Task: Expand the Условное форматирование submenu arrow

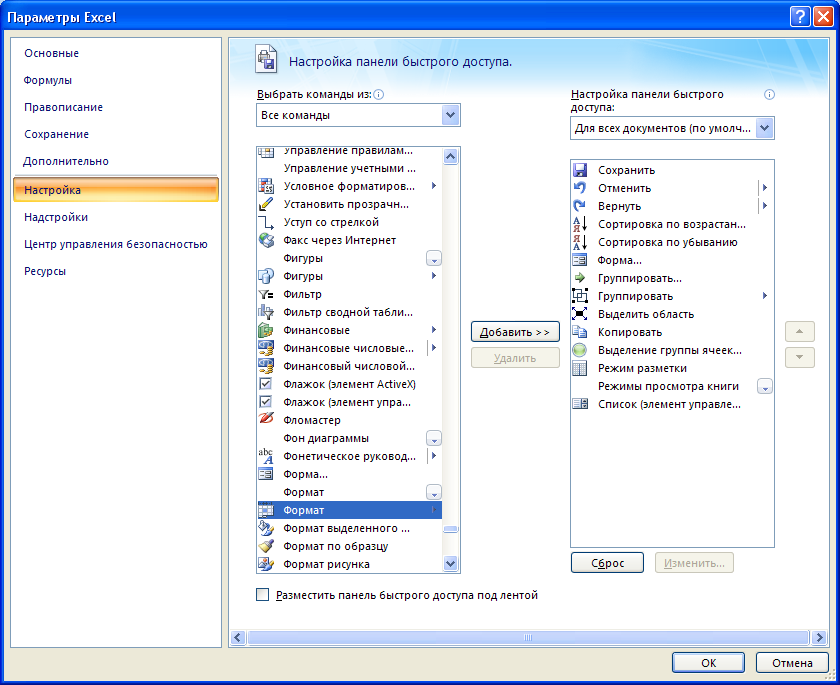Action: 434,186
